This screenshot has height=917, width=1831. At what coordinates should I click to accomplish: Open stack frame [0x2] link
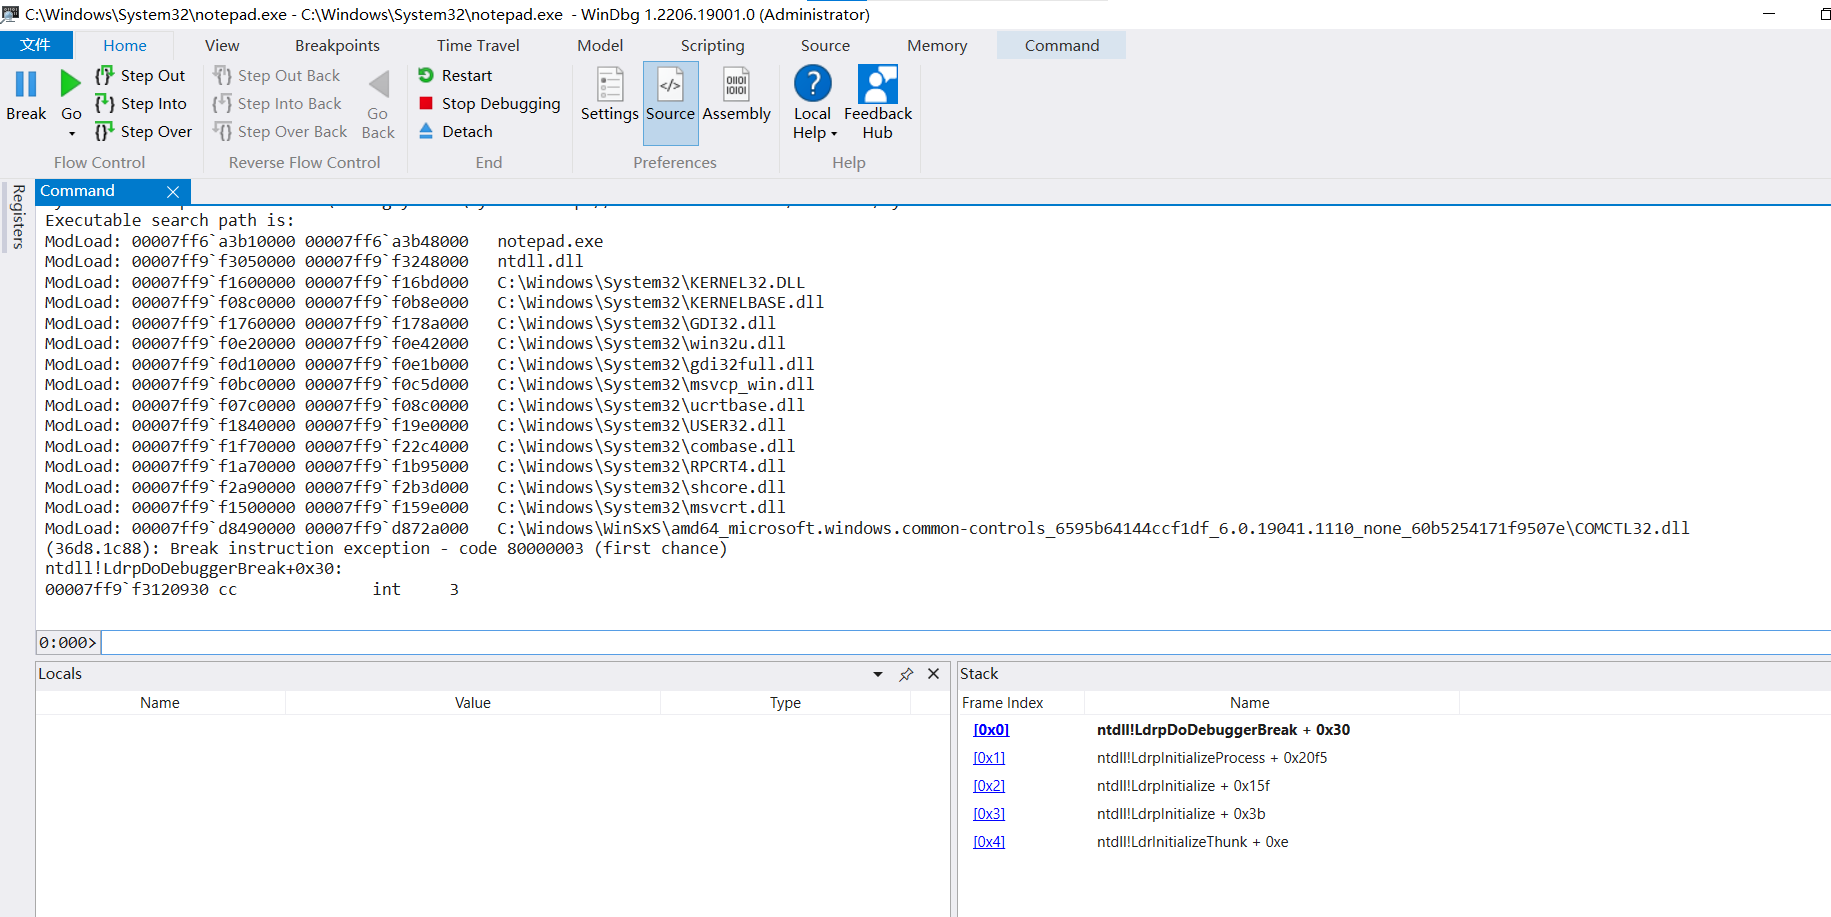[x=989, y=786]
